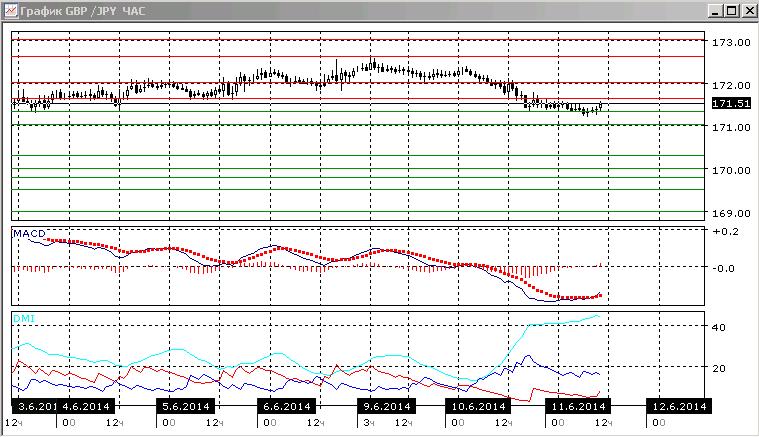Click the 3ч time label under 9.6.2014
759x437 pixels.
click(369, 423)
